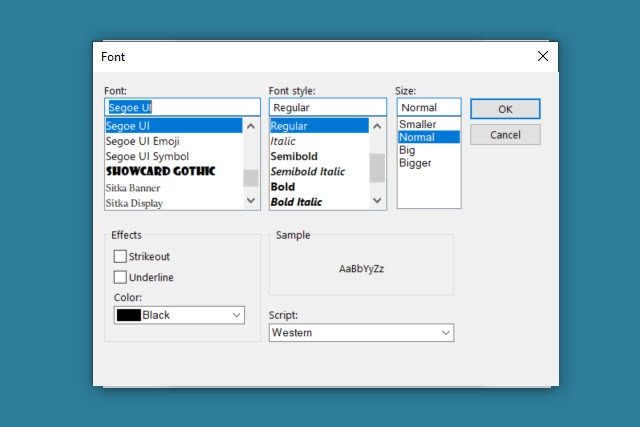
Task: Select Bold Italic font style
Action: click(319, 202)
